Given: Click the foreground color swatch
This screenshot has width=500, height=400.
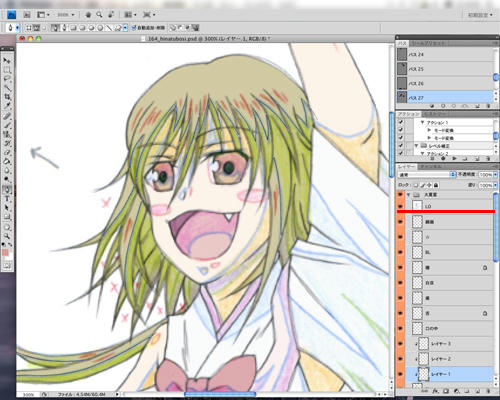Looking at the screenshot, I should pyautogui.click(x=5, y=252).
